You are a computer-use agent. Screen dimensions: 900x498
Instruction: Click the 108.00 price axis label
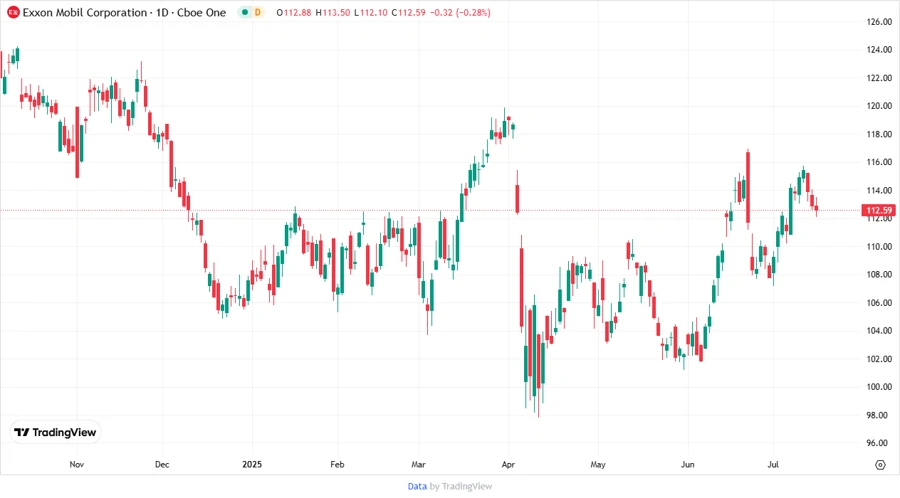pos(879,274)
